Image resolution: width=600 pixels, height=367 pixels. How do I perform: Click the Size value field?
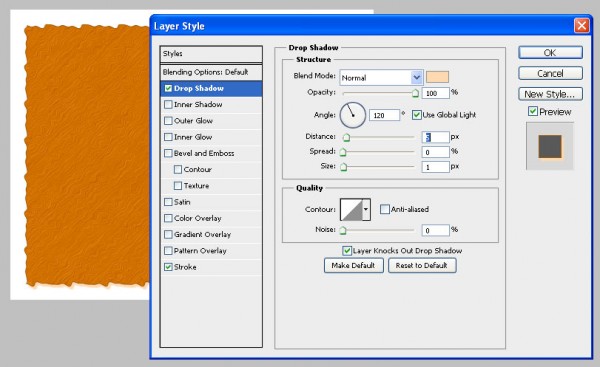point(435,167)
